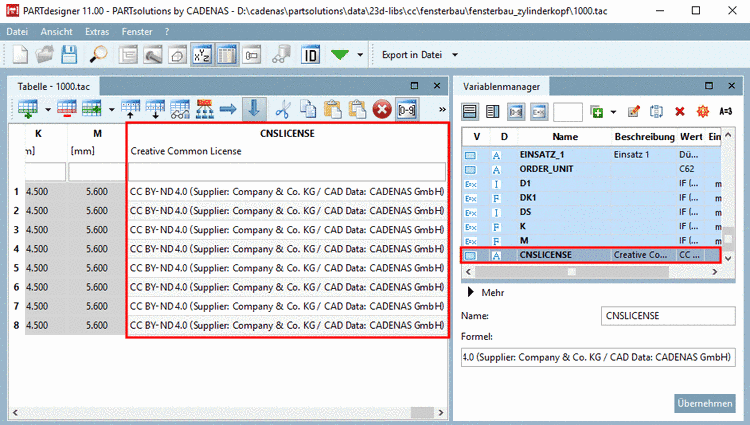The image size is (750, 425).
Task: Click the scissors cut icon
Action: tap(283, 109)
